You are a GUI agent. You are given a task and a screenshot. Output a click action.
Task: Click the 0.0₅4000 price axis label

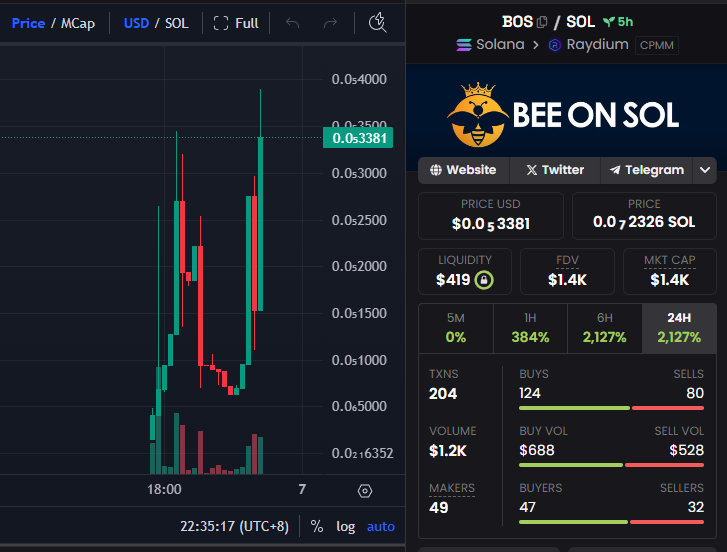click(359, 79)
